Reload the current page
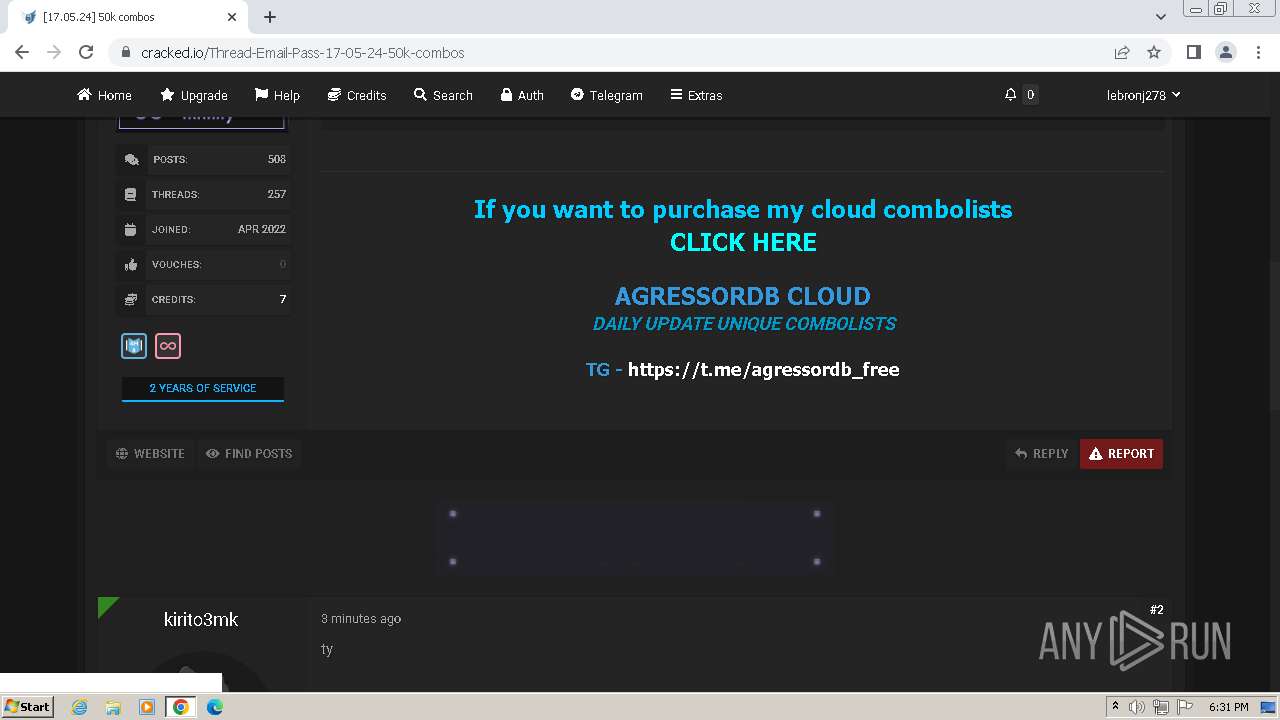1280x720 pixels. click(86, 52)
